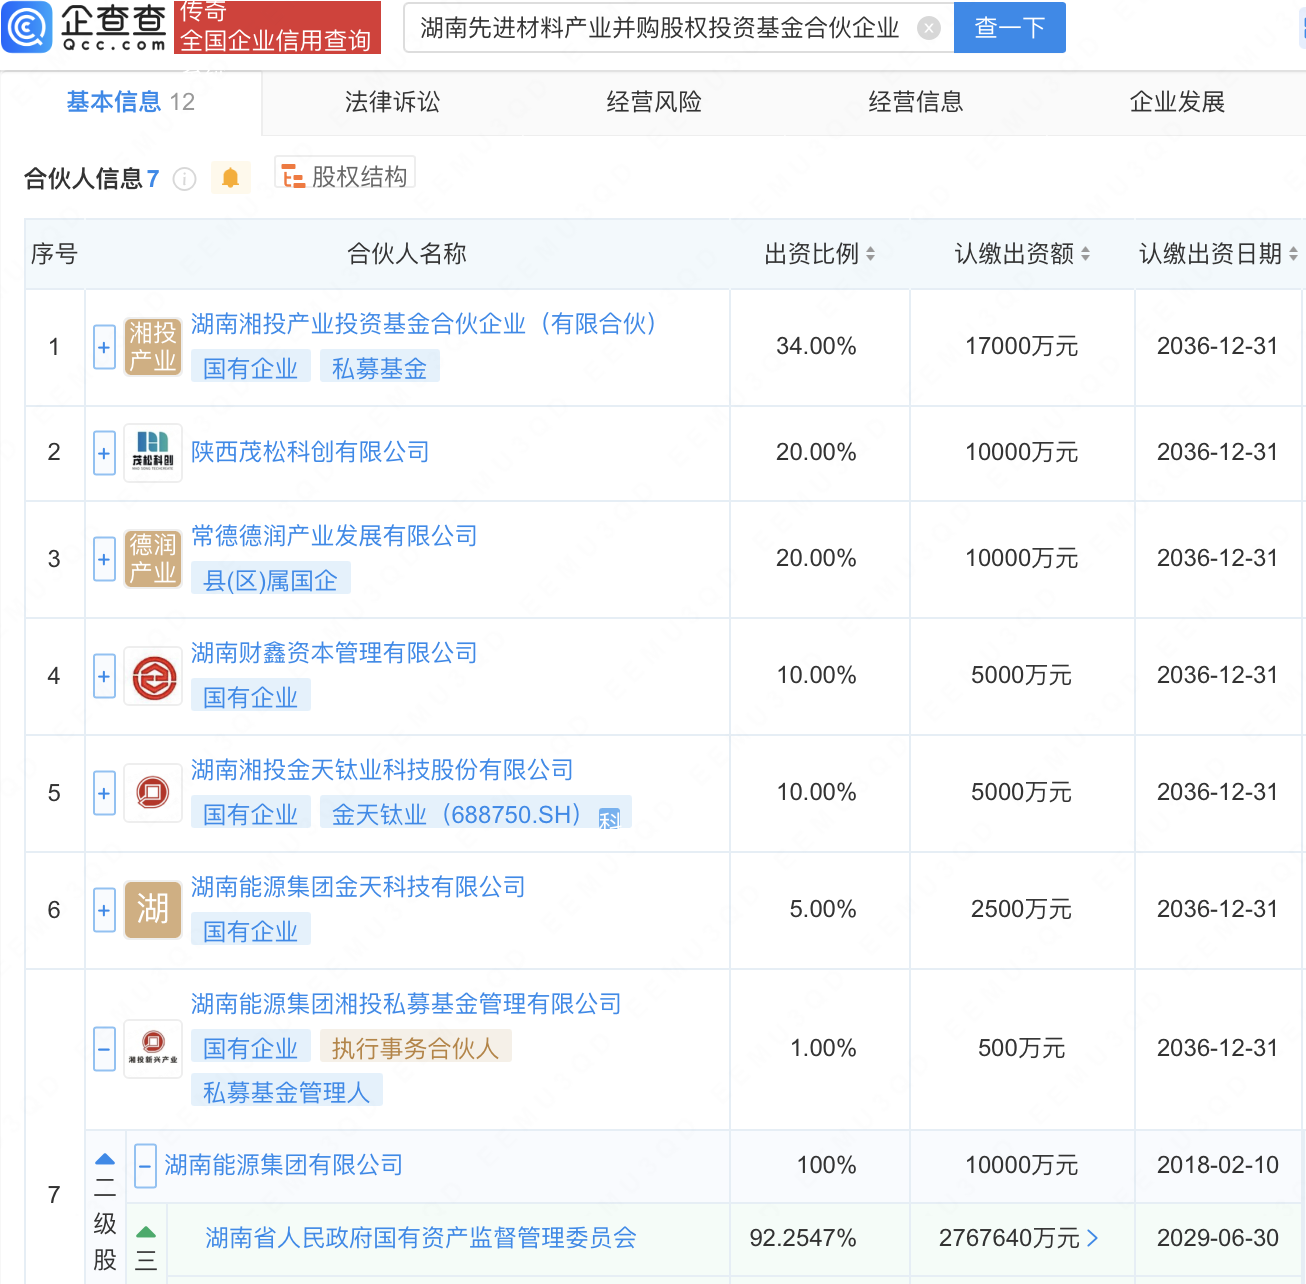Clear the search box text
The width and height of the screenshot is (1306, 1284).
[928, 28]
